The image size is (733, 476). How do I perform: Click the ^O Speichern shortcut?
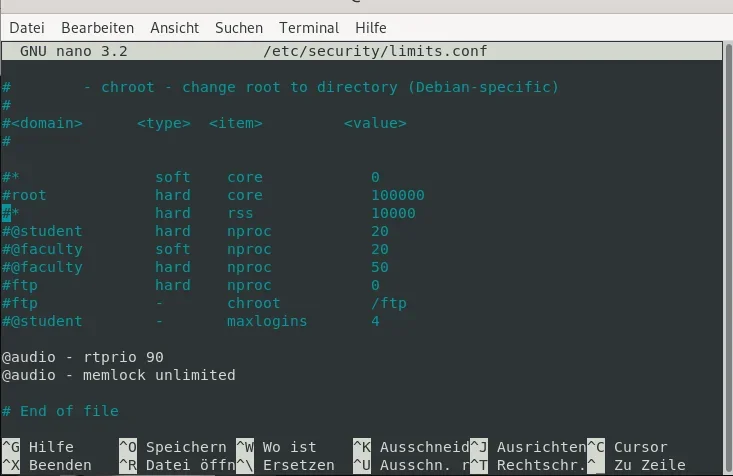pyautogui.click(x=173, y=447)
